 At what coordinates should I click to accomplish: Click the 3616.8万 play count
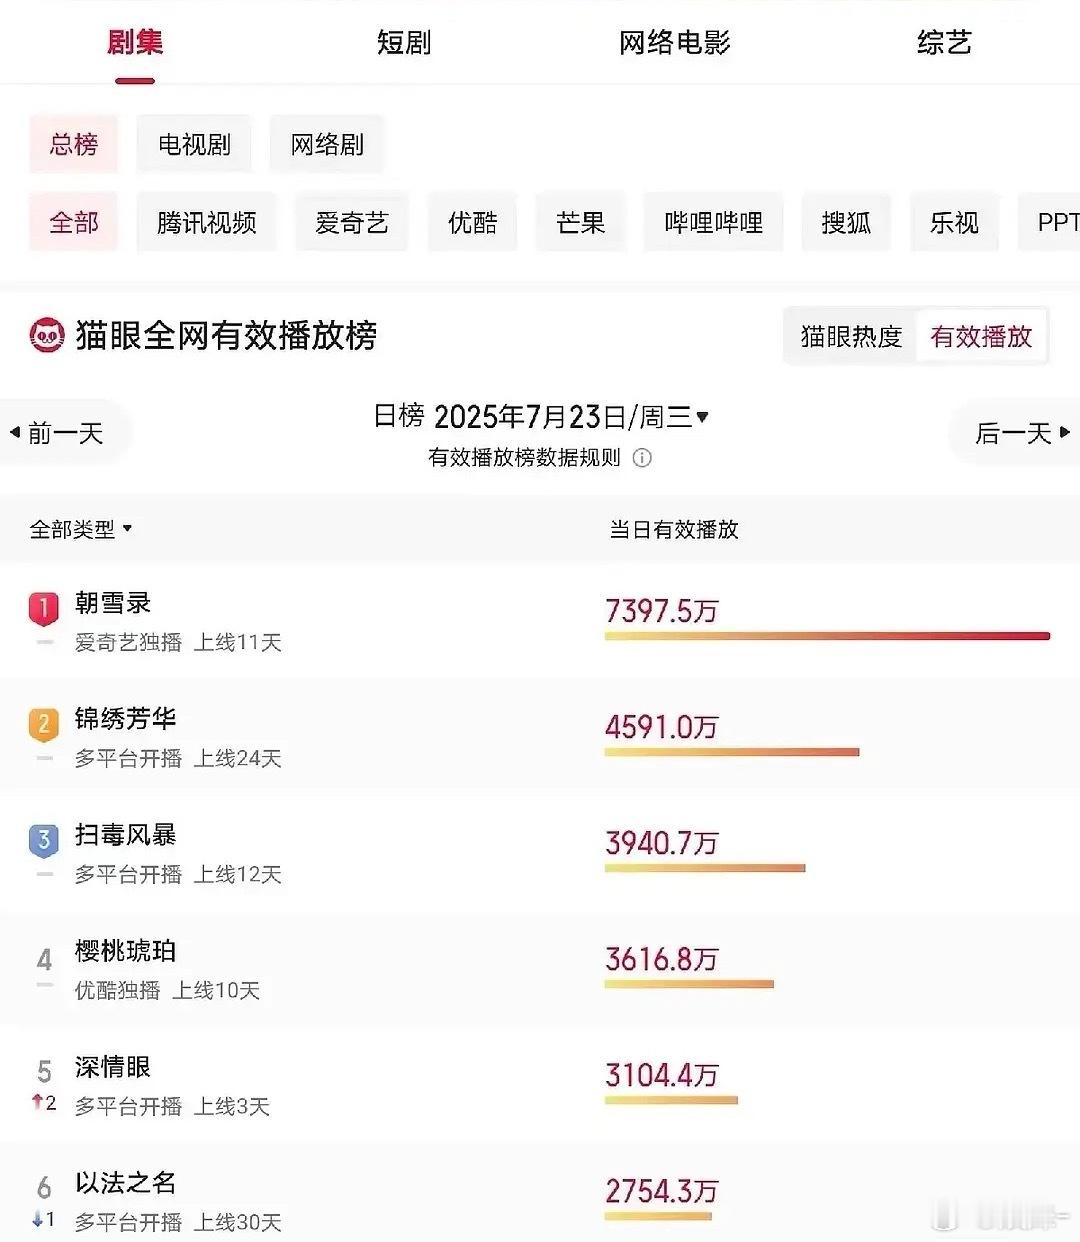[x=661, y=958]
